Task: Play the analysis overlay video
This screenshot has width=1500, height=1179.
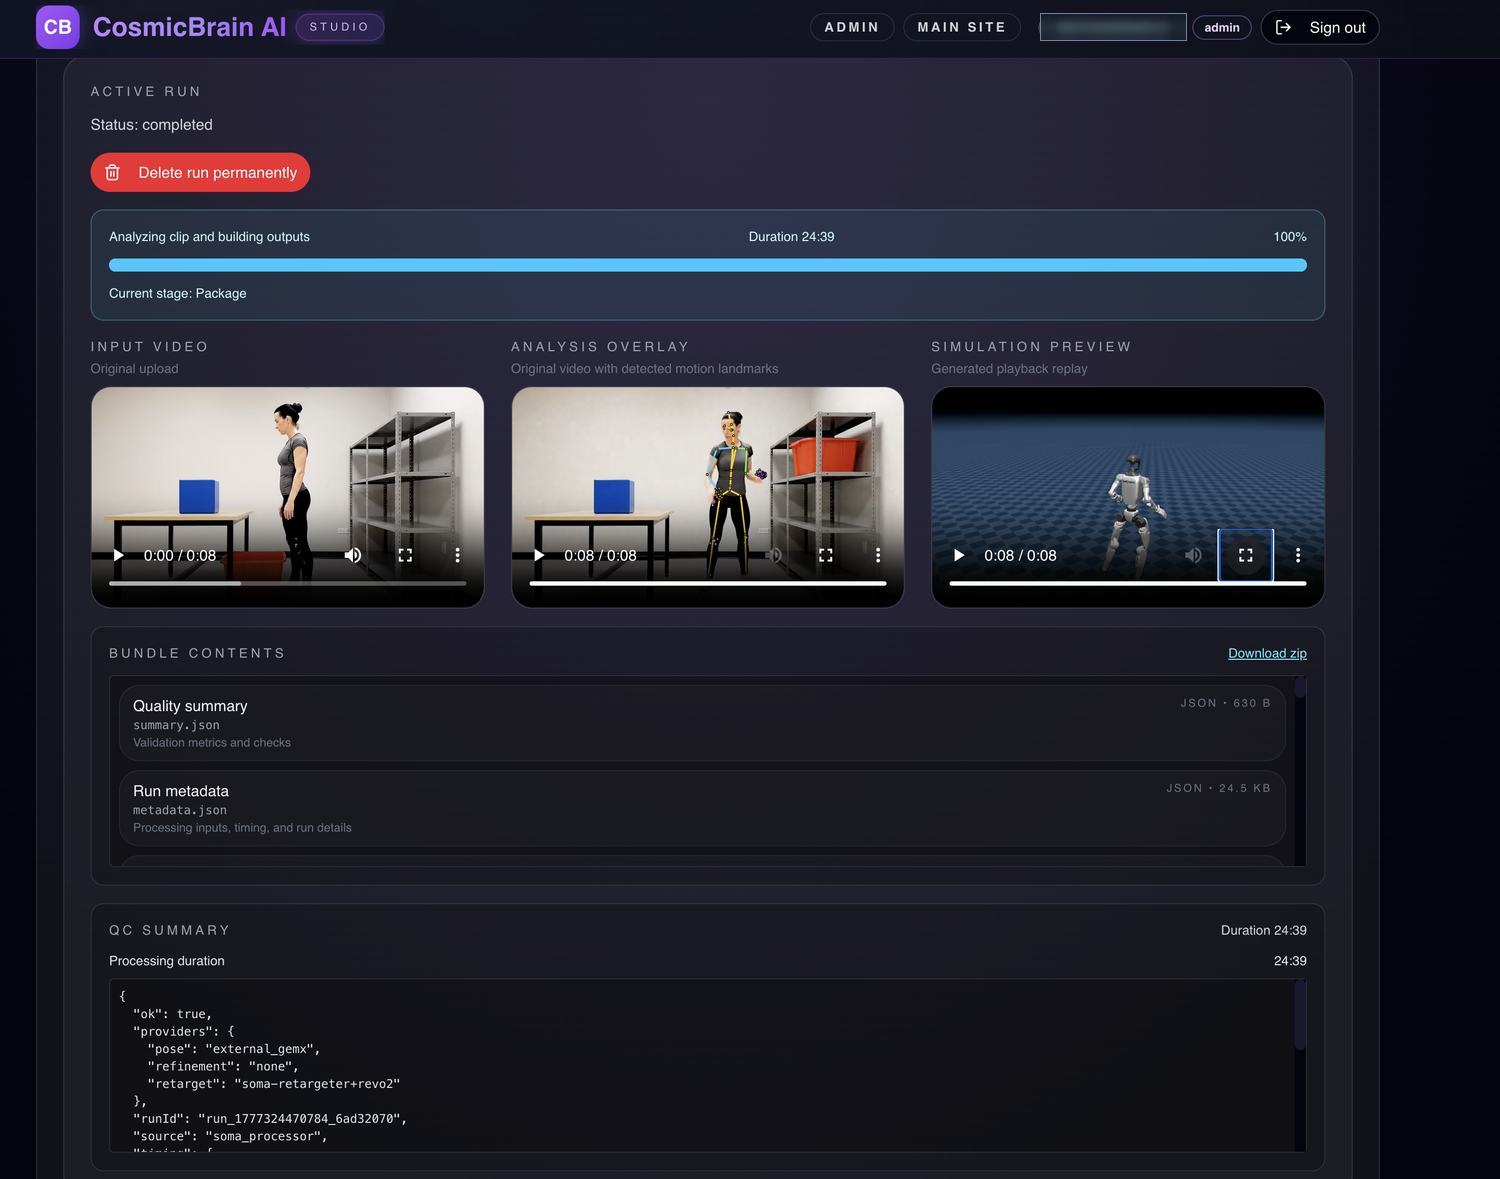Action: point(539,555)
